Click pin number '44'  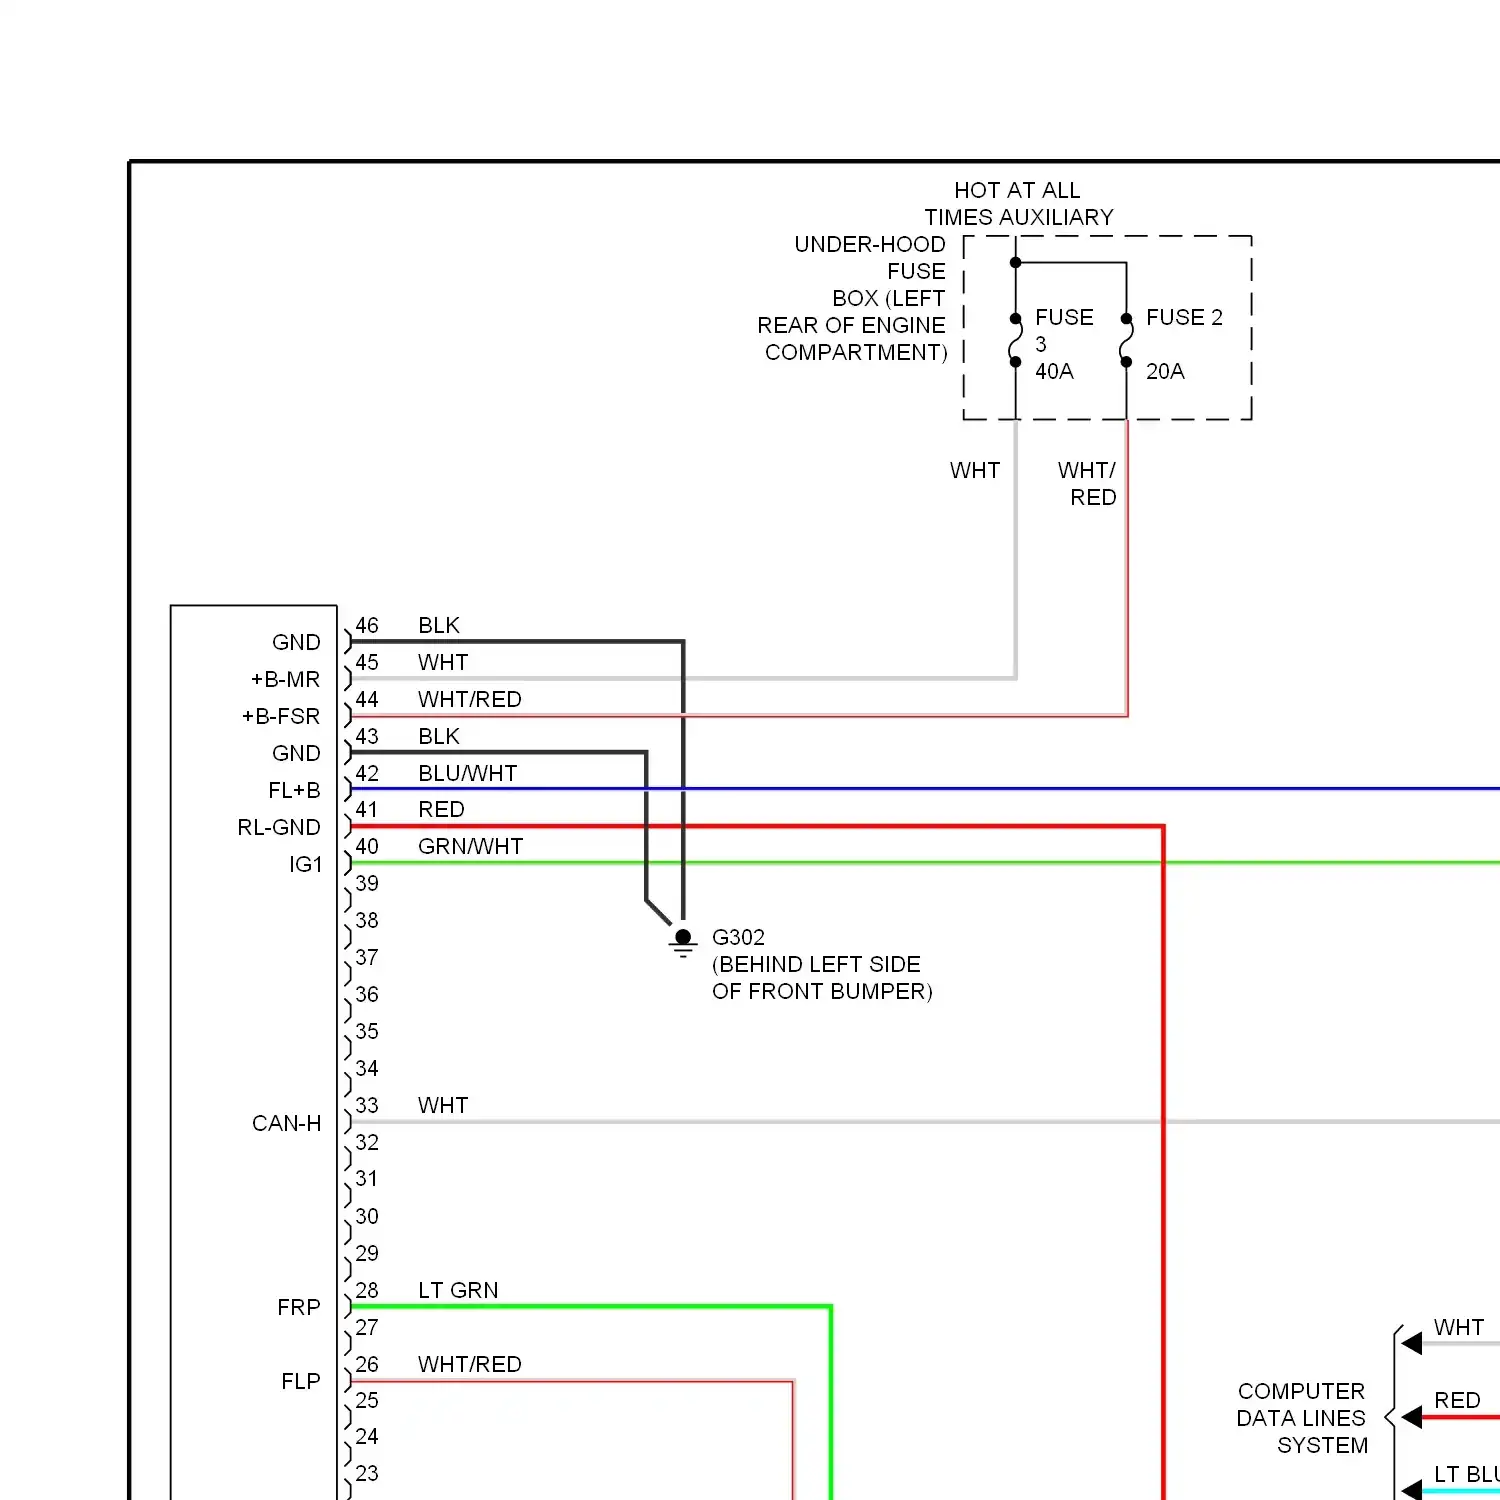(x=367, y=699)
